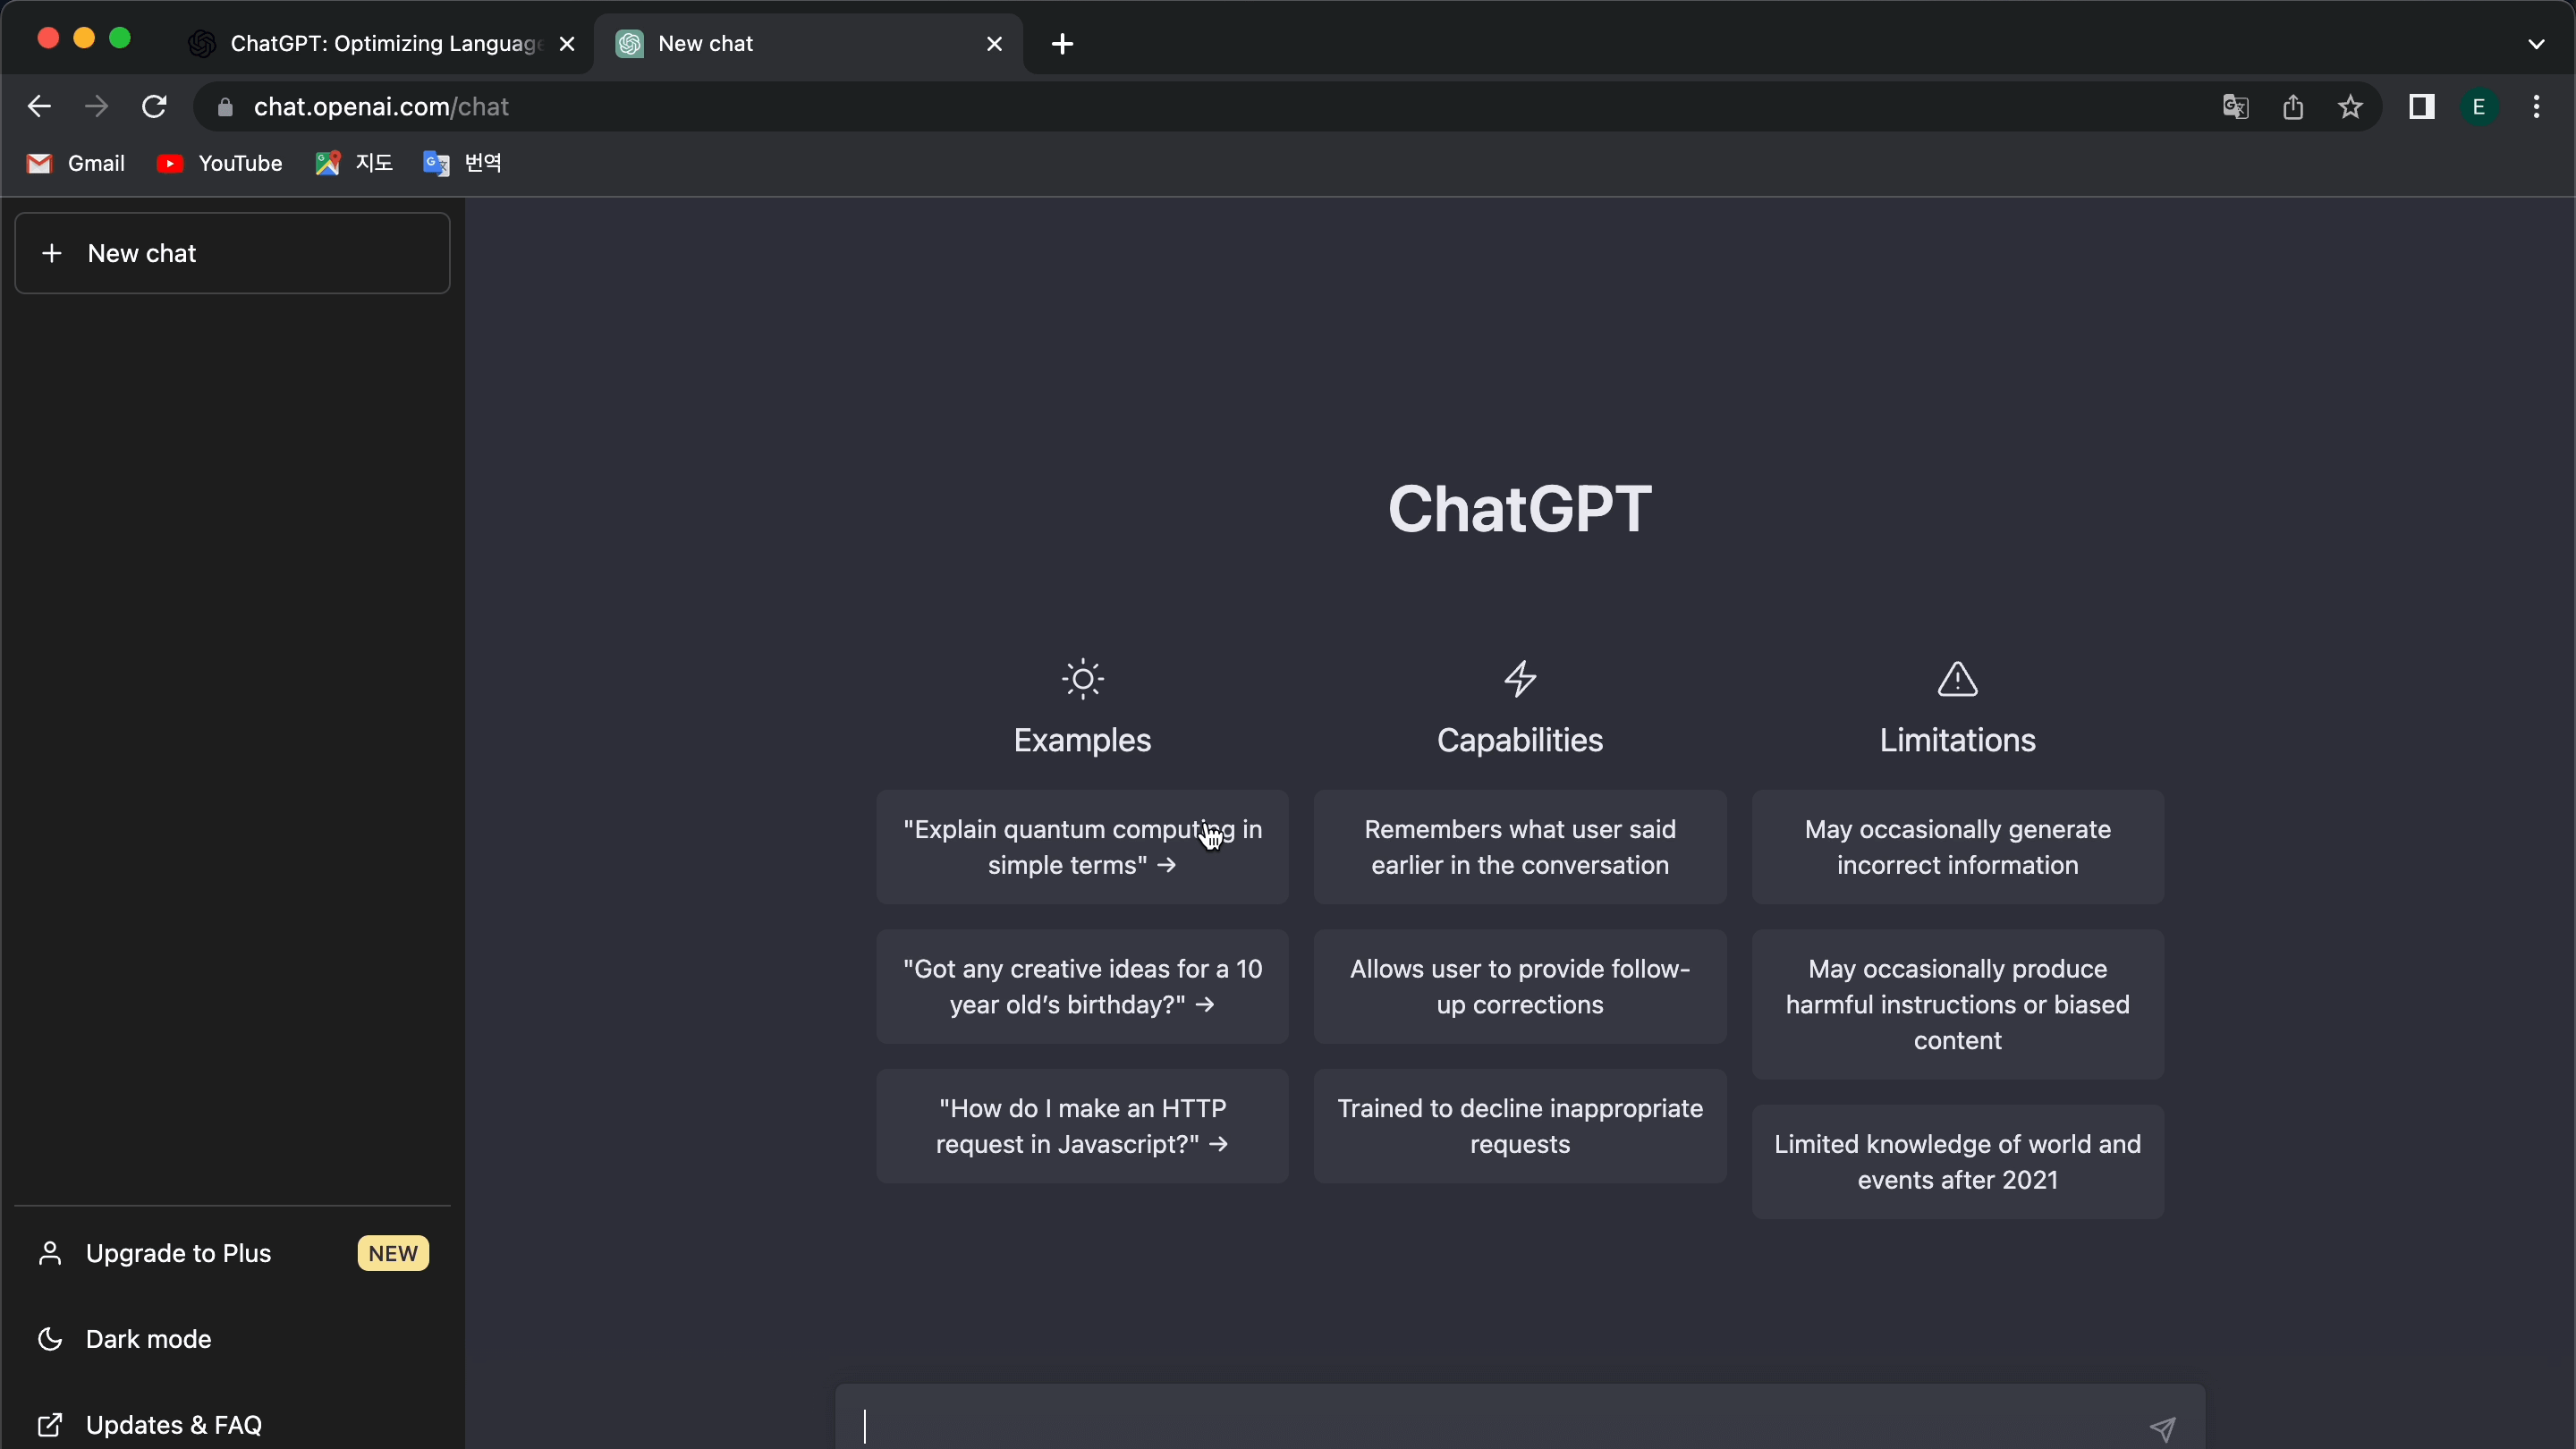Open the 번역 translate bookmark
Viewport: 2576px width, 1449px height.
pos(462,163)
